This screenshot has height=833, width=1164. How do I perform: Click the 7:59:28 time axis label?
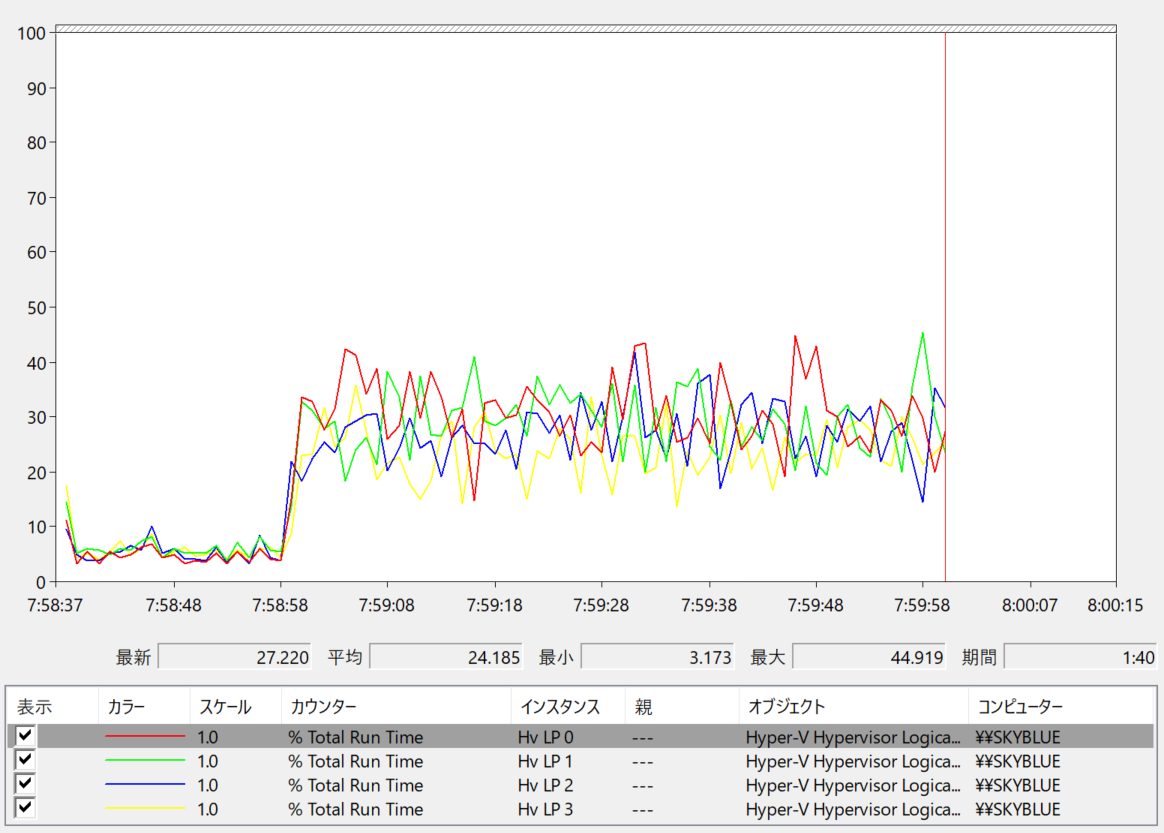coord(601,605)
